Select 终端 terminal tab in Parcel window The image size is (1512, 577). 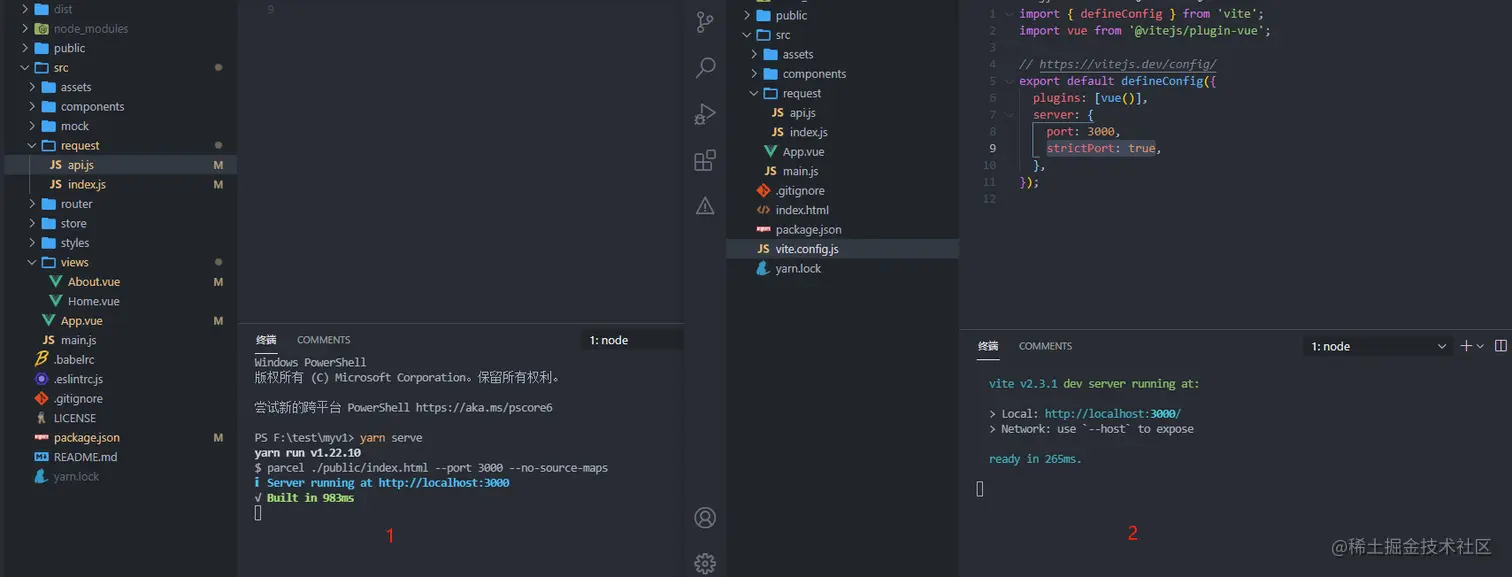pyautogui.click(x=266, y=340)
